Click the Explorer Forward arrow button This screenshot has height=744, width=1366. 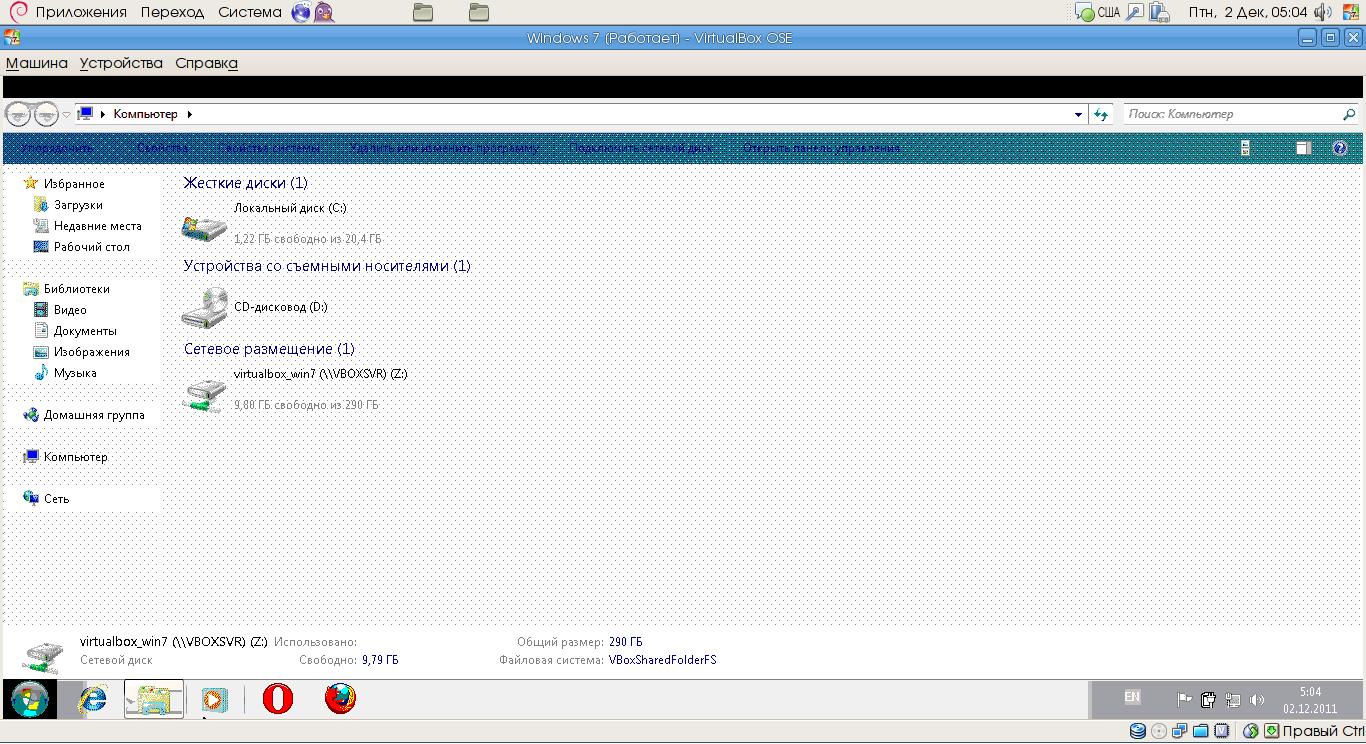pos(46,114)
